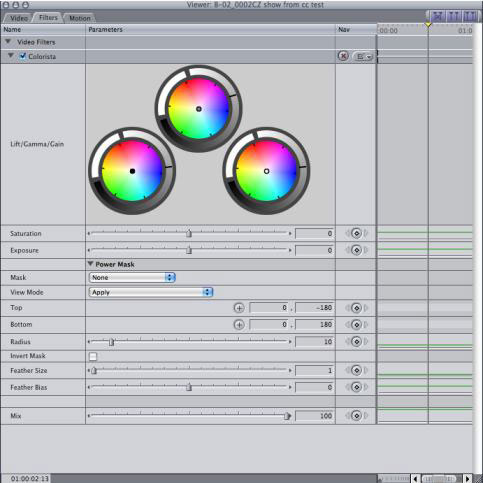Click the Feather Bias slider handle
The height and width of the screenshot is (483, 483).
[x=189, y=387]
